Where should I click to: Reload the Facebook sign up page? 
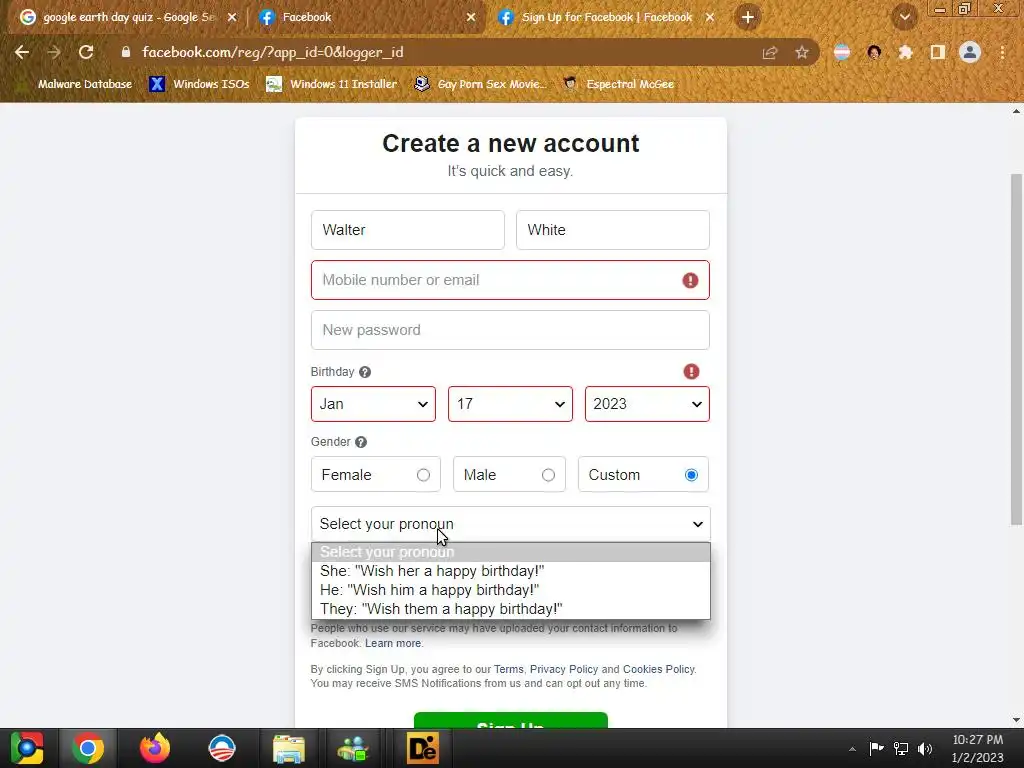(86, 52)
